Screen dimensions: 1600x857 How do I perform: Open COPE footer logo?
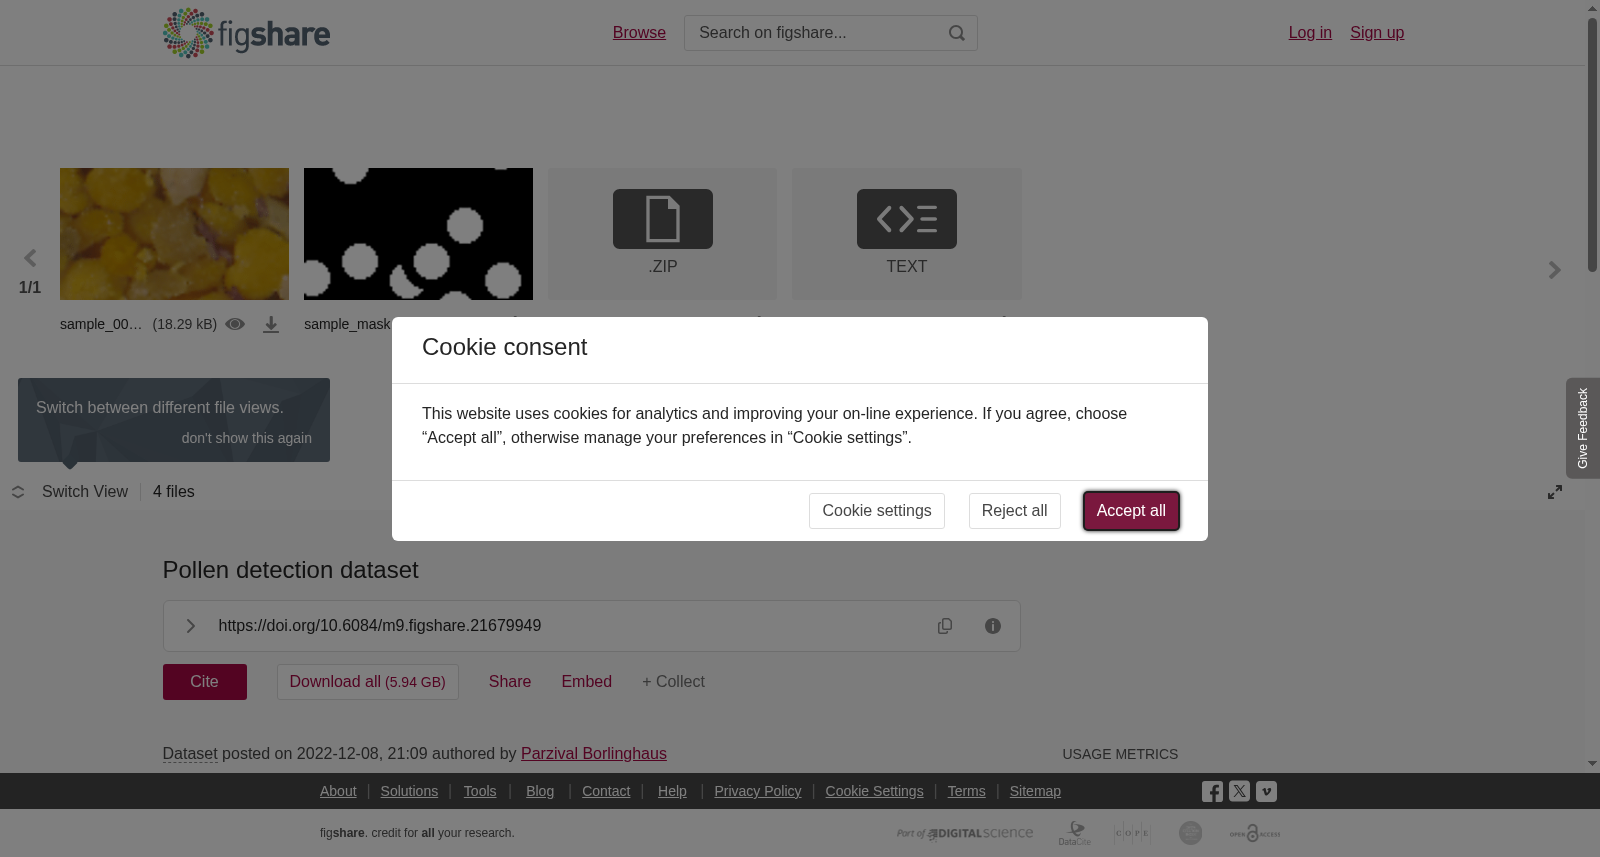[1133, 833]
